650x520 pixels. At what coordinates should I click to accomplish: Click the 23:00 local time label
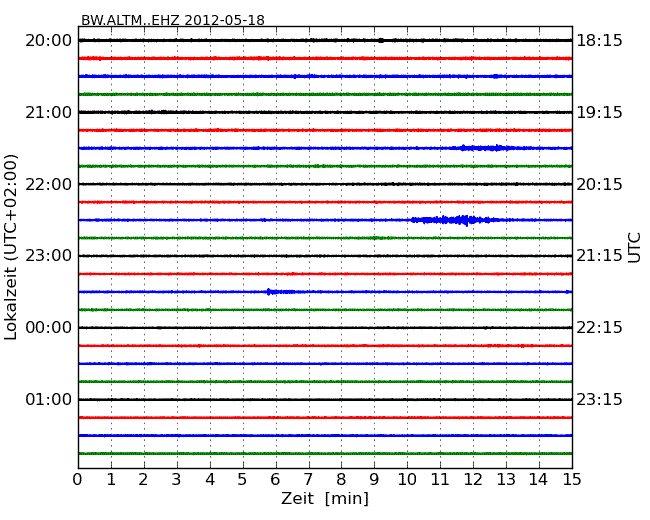[49, 256]
